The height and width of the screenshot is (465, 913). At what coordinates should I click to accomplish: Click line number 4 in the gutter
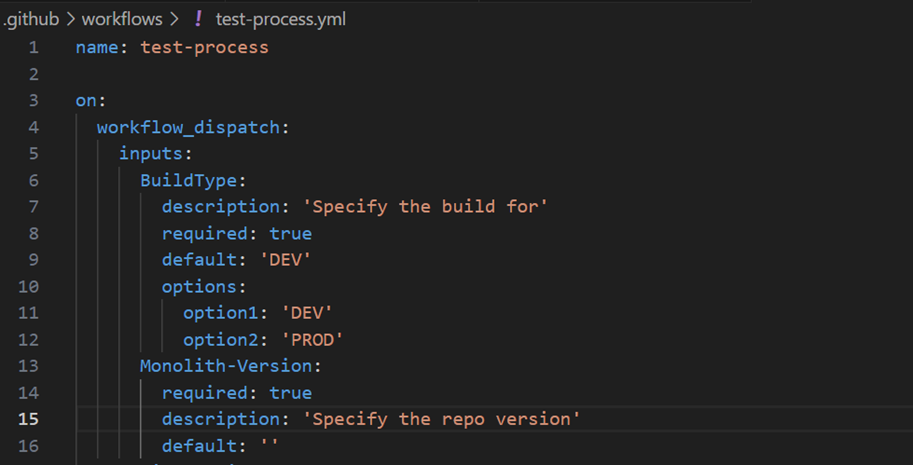tap(34, 127)
